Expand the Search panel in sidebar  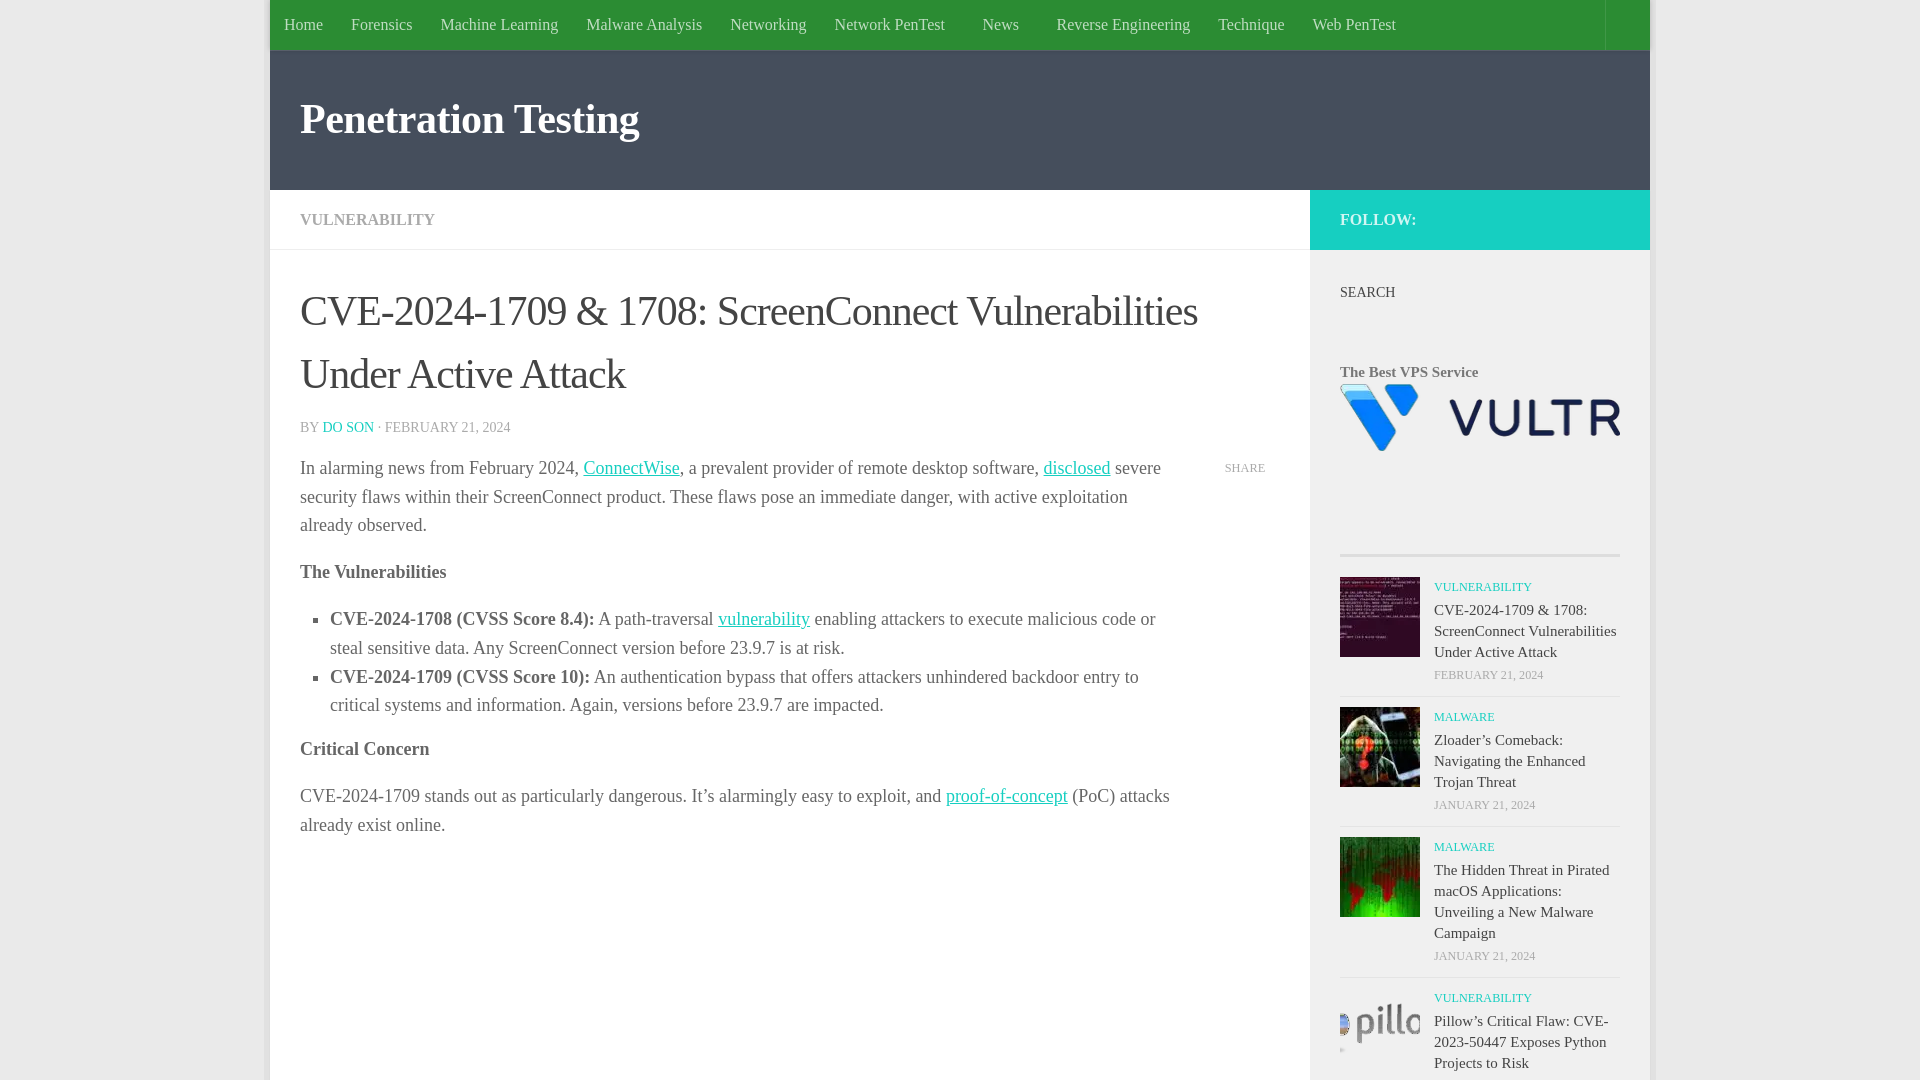pos(1367,291)
